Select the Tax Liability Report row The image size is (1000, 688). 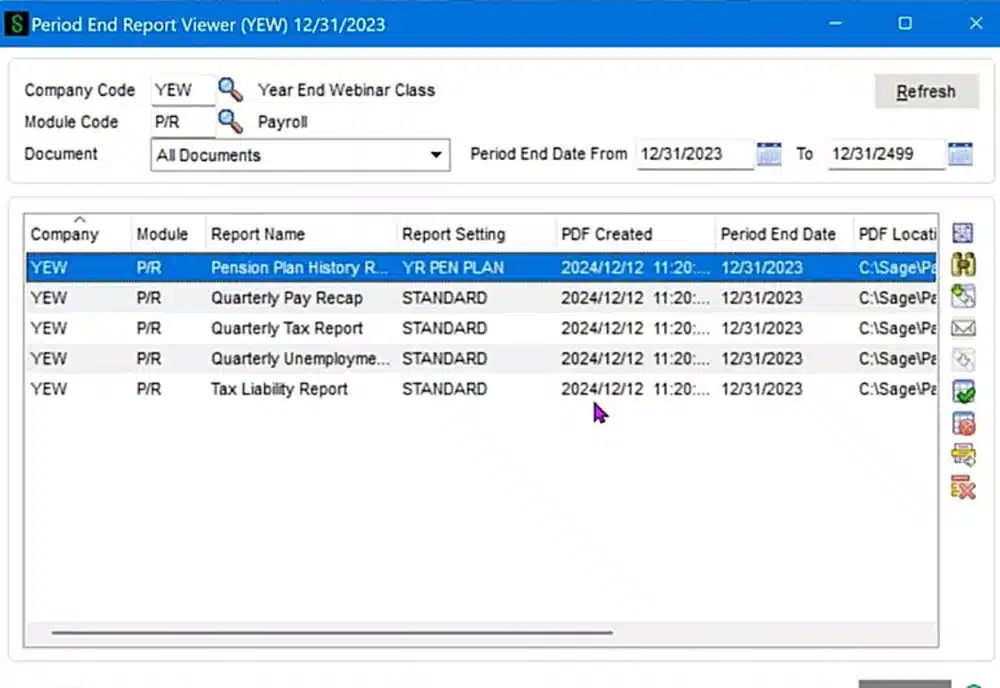(x=279, y=389)
